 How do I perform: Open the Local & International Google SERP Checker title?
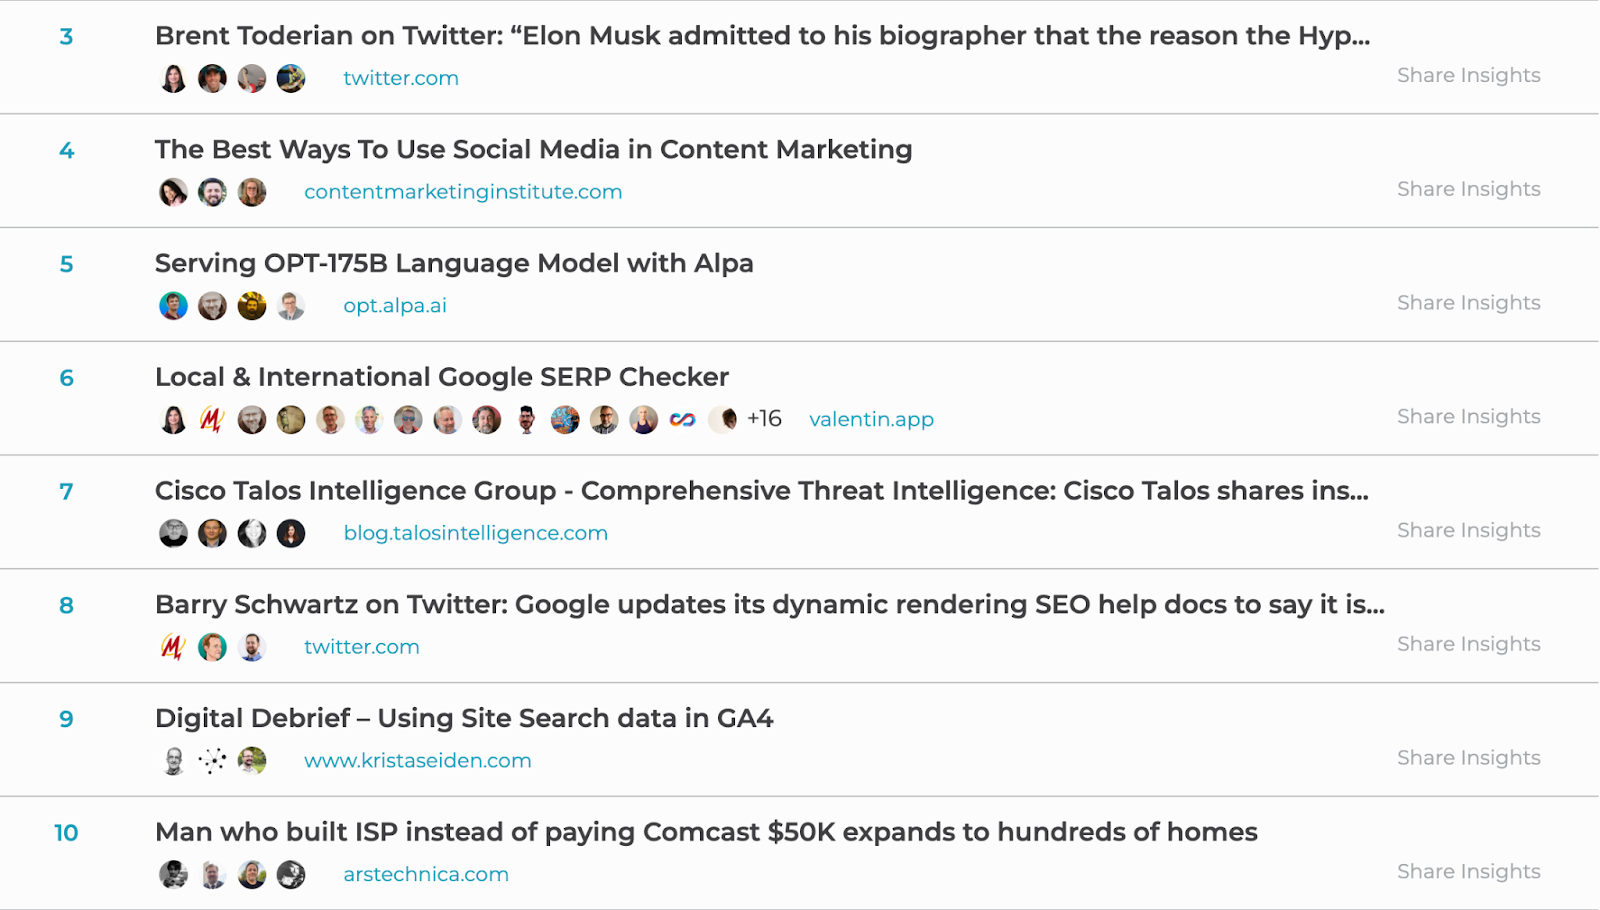[x=442, y=377]
